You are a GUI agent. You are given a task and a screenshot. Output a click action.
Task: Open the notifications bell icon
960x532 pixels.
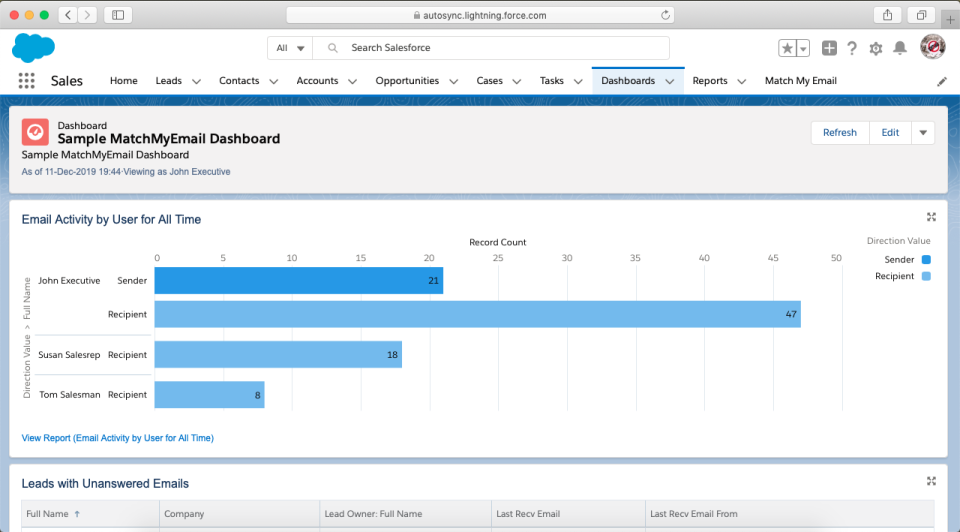(x=900, y=48)
